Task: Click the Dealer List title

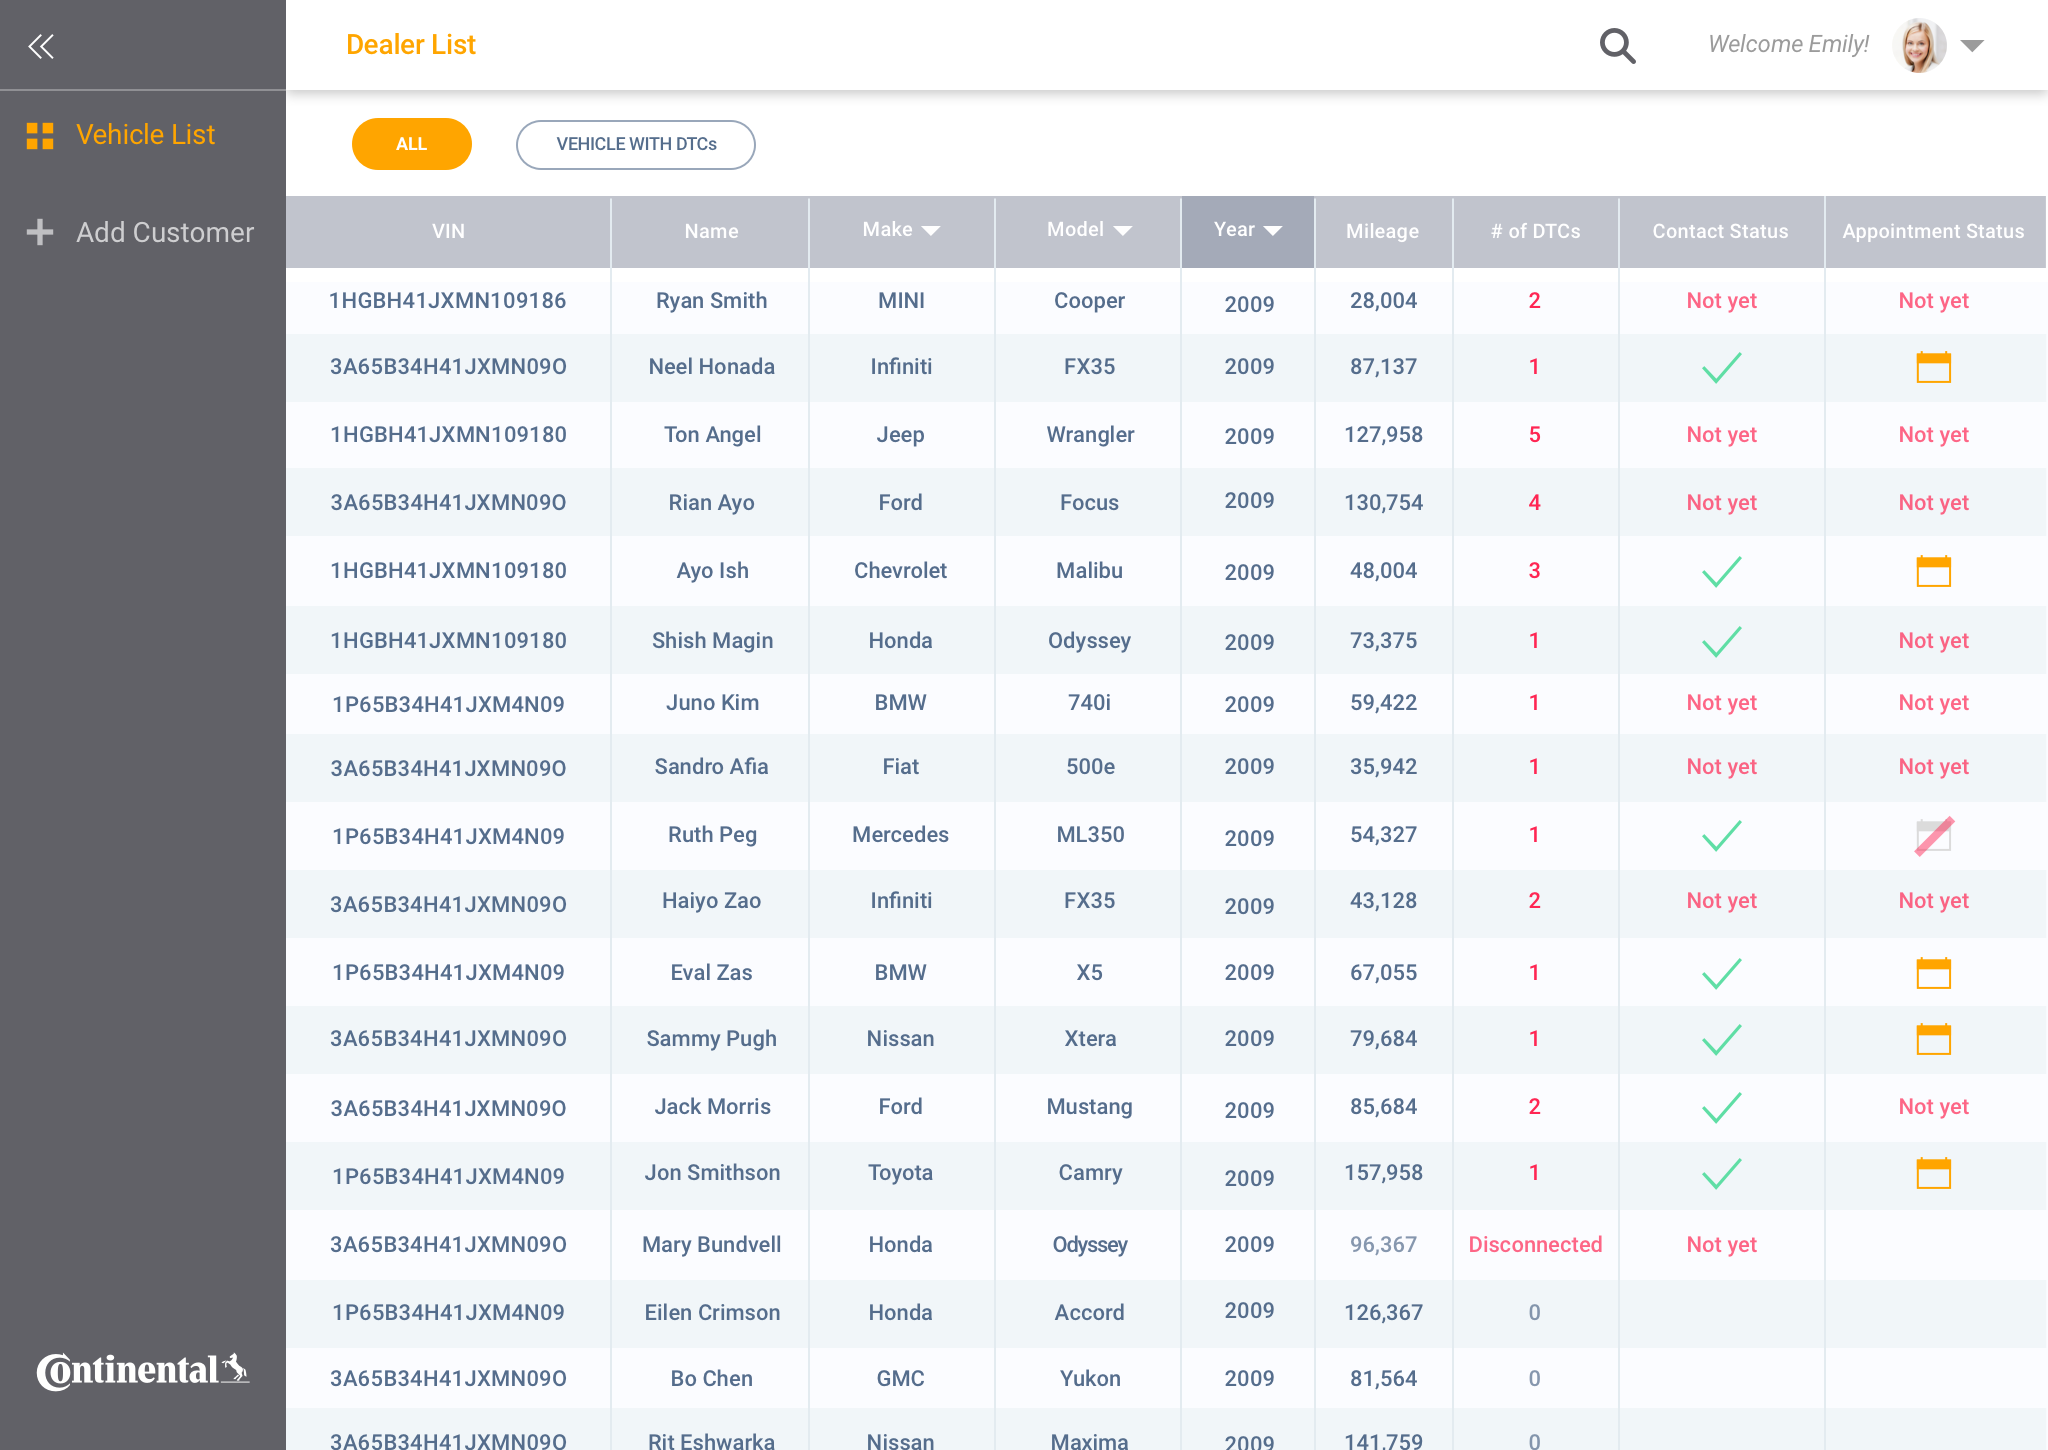Action: [x=411, y=45]
